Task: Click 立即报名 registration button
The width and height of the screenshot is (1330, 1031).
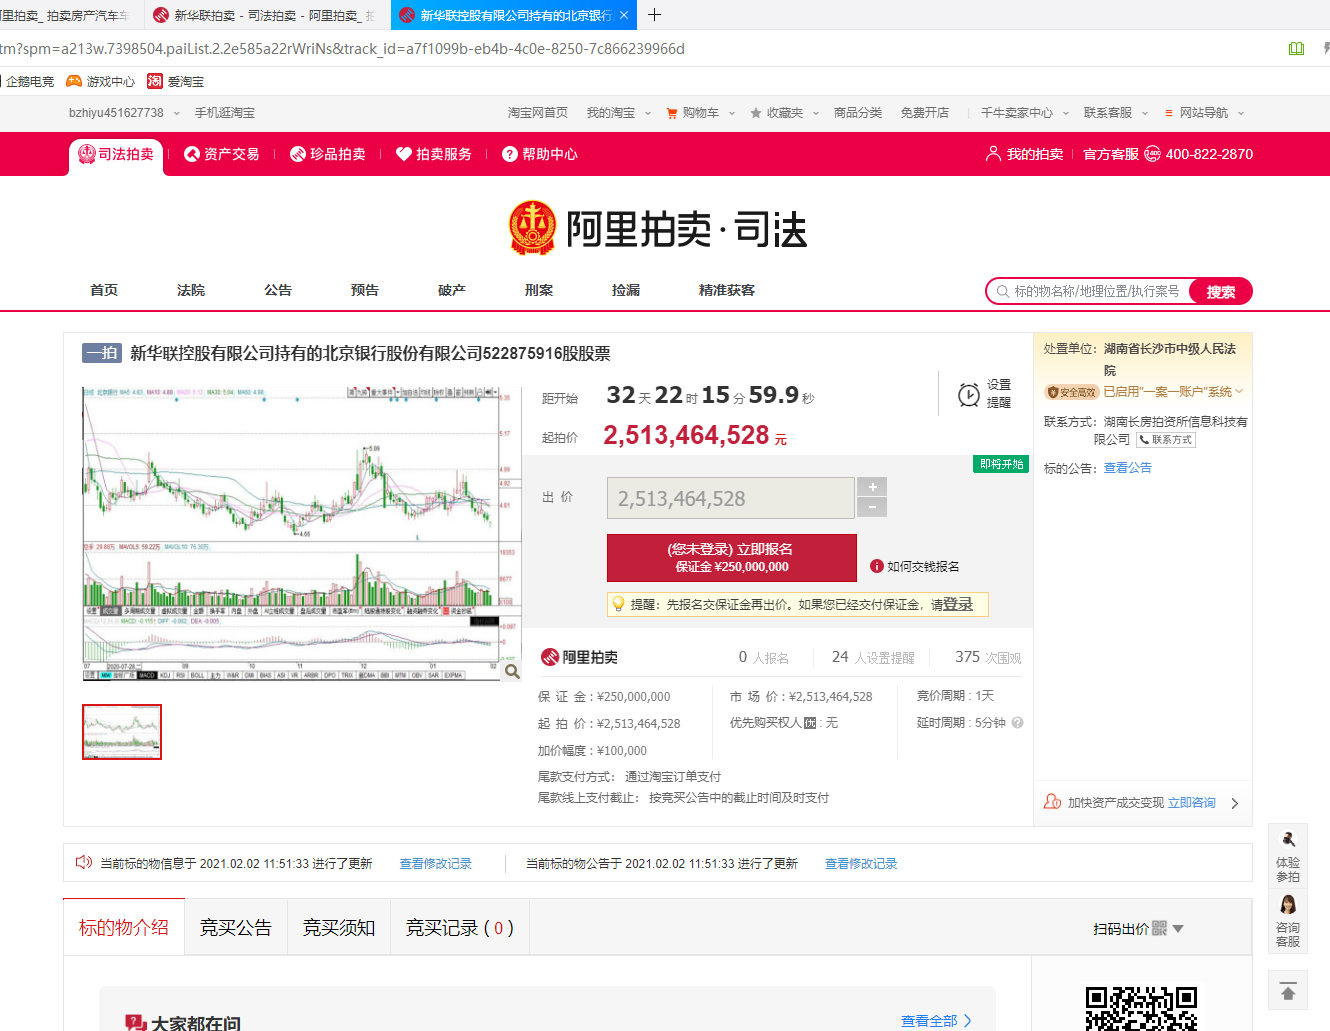Action: click(731, 558)
